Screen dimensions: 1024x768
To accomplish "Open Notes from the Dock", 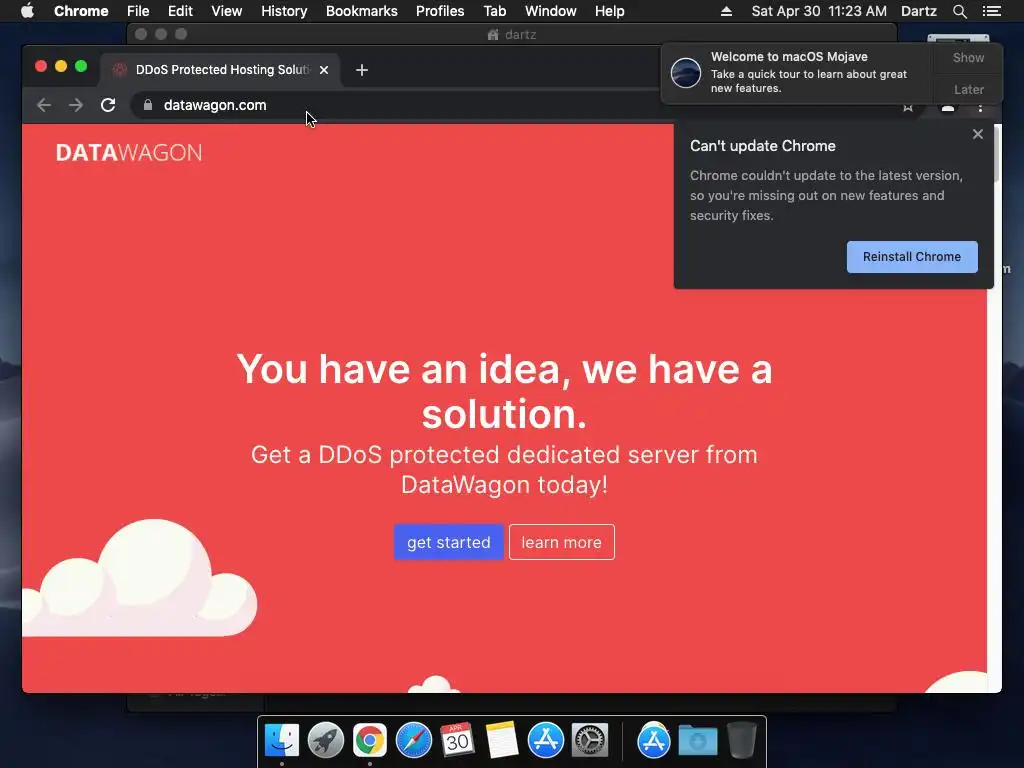I will (502, 740).
